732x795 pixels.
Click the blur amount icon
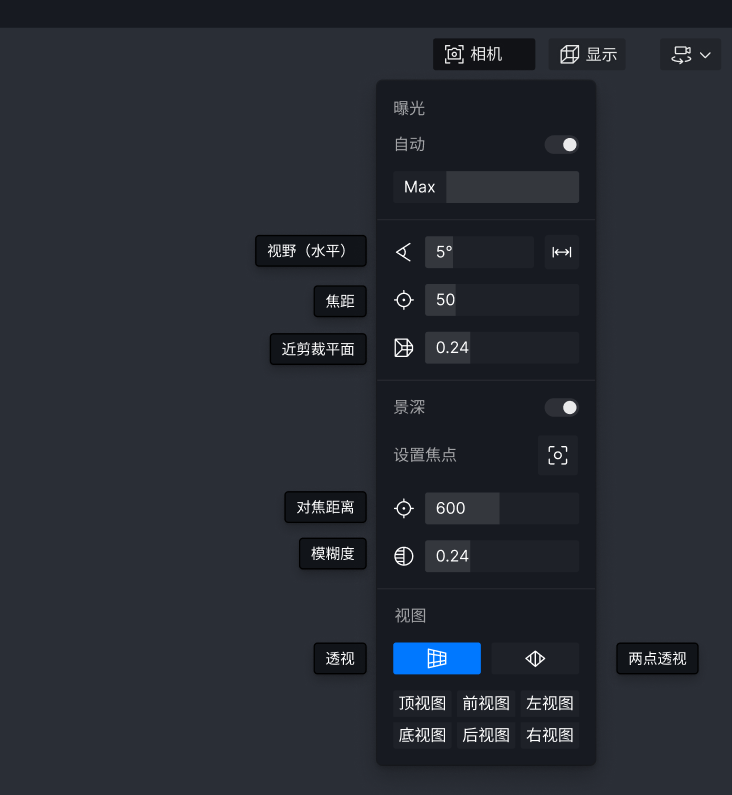tap(404, 556)
